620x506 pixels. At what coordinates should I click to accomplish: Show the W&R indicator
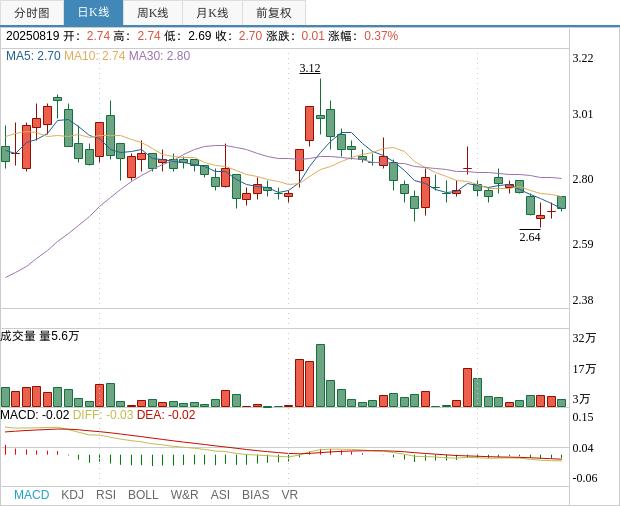[184, 495]
